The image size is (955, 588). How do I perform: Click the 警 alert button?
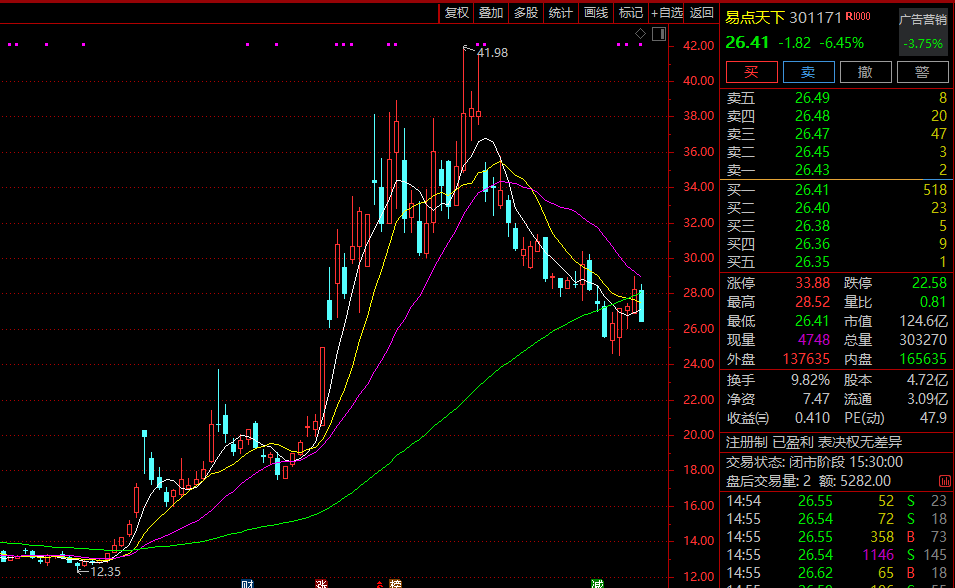click(x=922, y=72)
